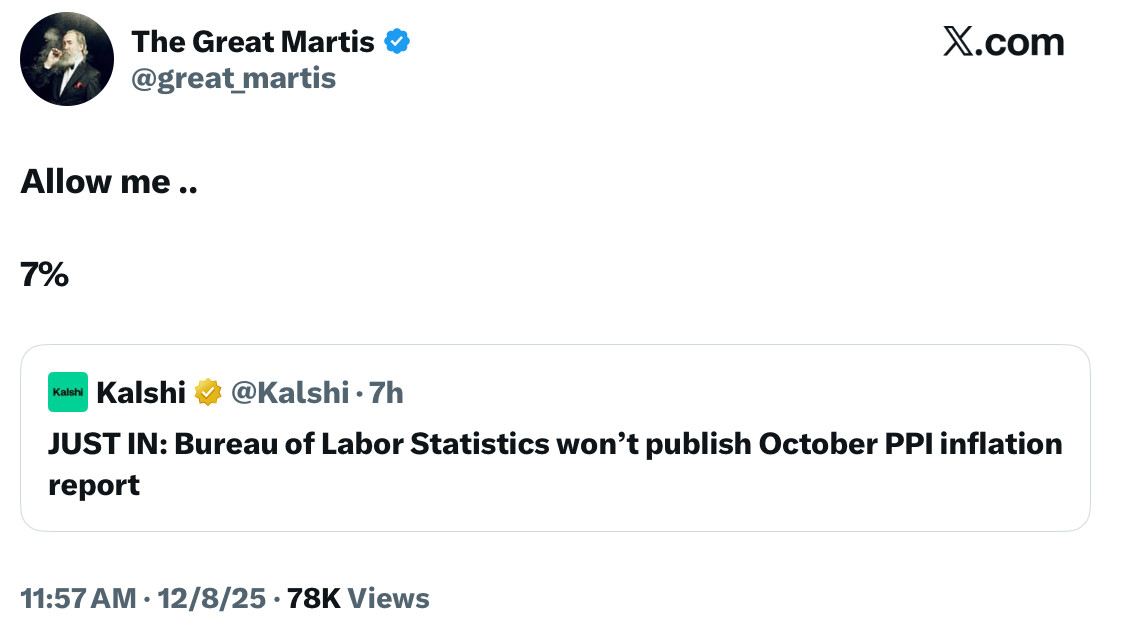
Task: Click the Views label
Action: click(389, 598)
